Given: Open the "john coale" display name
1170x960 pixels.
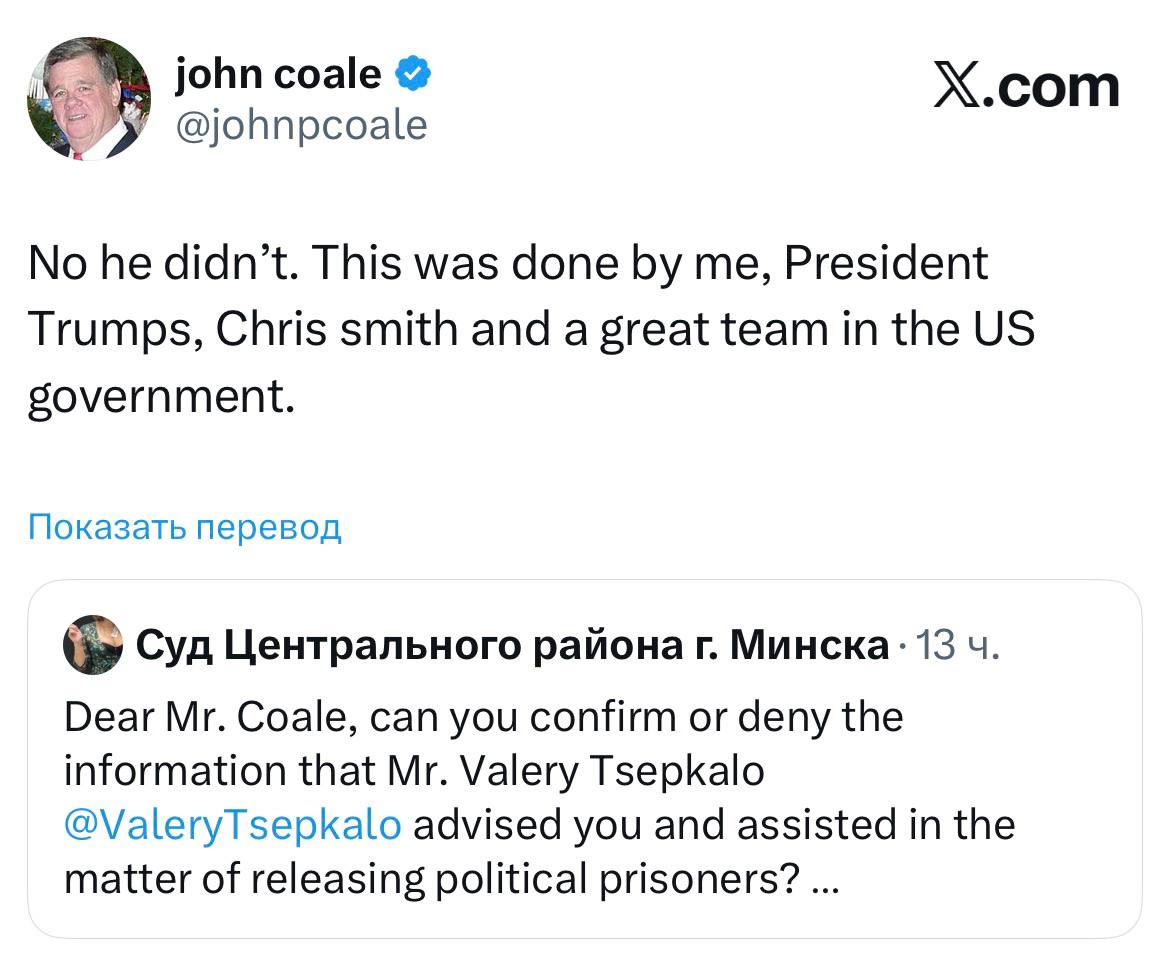Looking at the screenshot, I should click(x=278, y=74).
